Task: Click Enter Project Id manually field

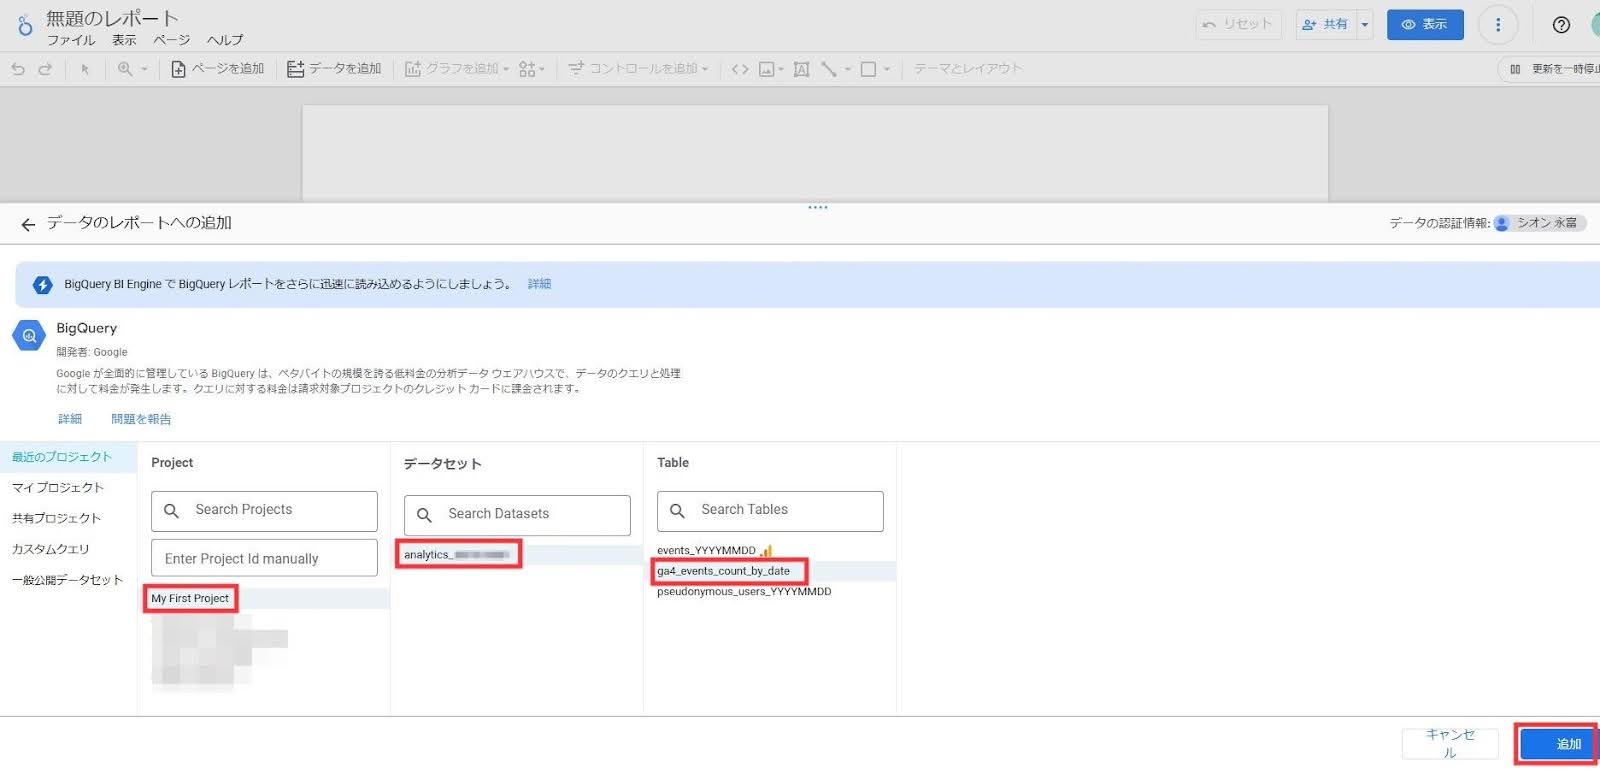Action: pyautogui.click(x=264, y=558)
